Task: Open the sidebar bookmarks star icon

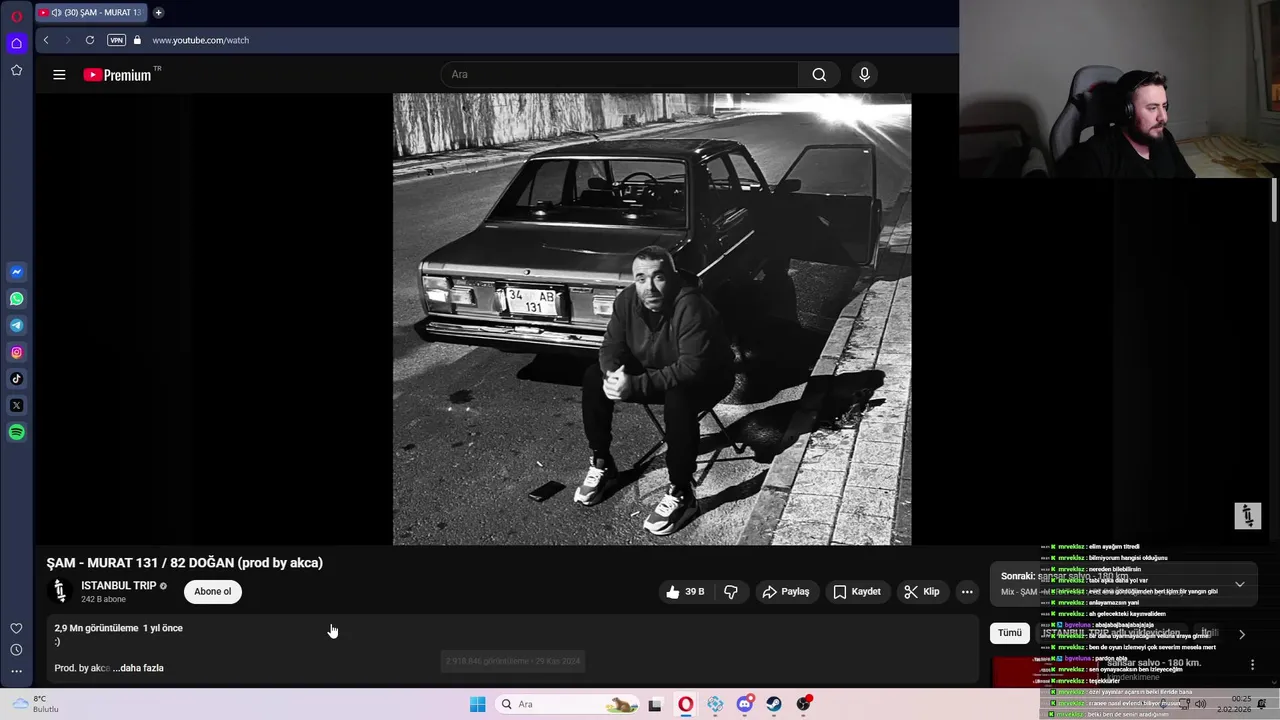Action: pyautogui.click(x=16, y=70)
